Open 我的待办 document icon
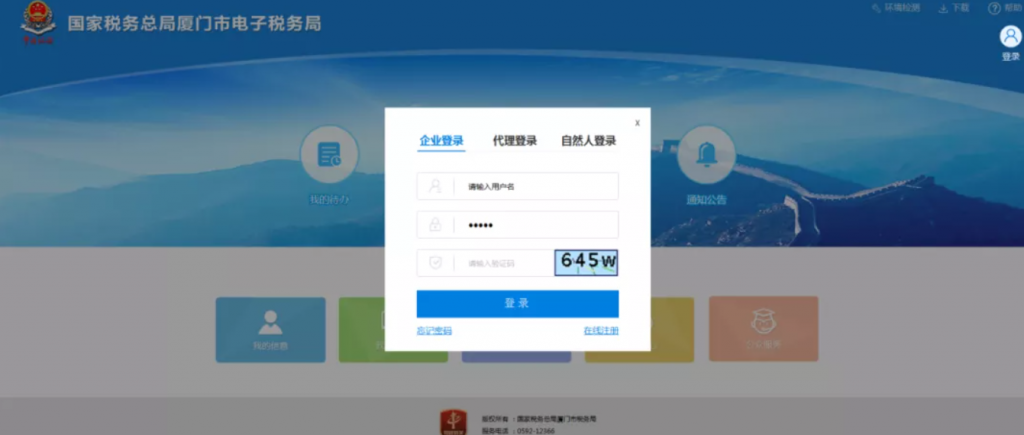 pos(329,155)
